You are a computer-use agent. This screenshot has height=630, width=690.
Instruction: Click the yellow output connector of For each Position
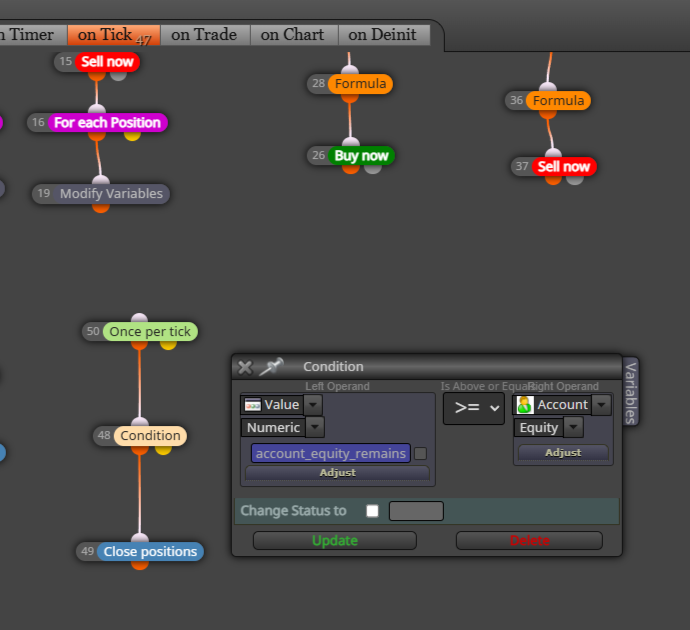(132, 136)
